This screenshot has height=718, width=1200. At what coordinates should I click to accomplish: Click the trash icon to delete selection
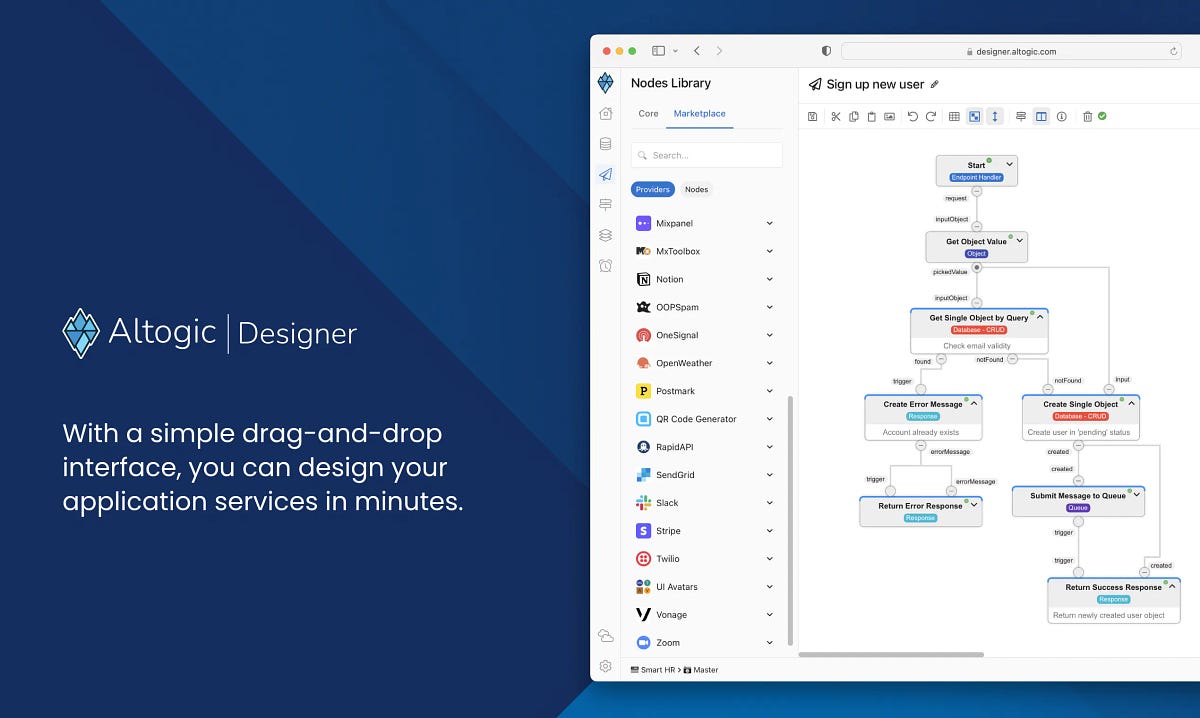point(1086,116)
